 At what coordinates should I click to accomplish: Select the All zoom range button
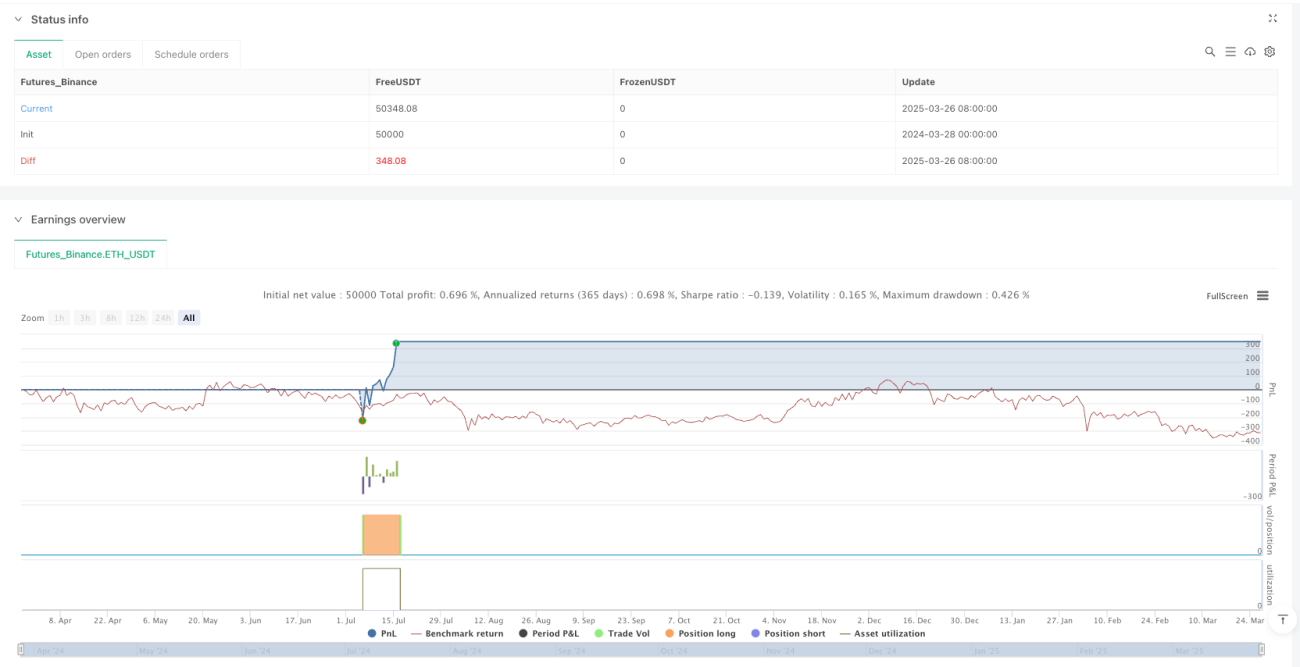click(189, 318)
